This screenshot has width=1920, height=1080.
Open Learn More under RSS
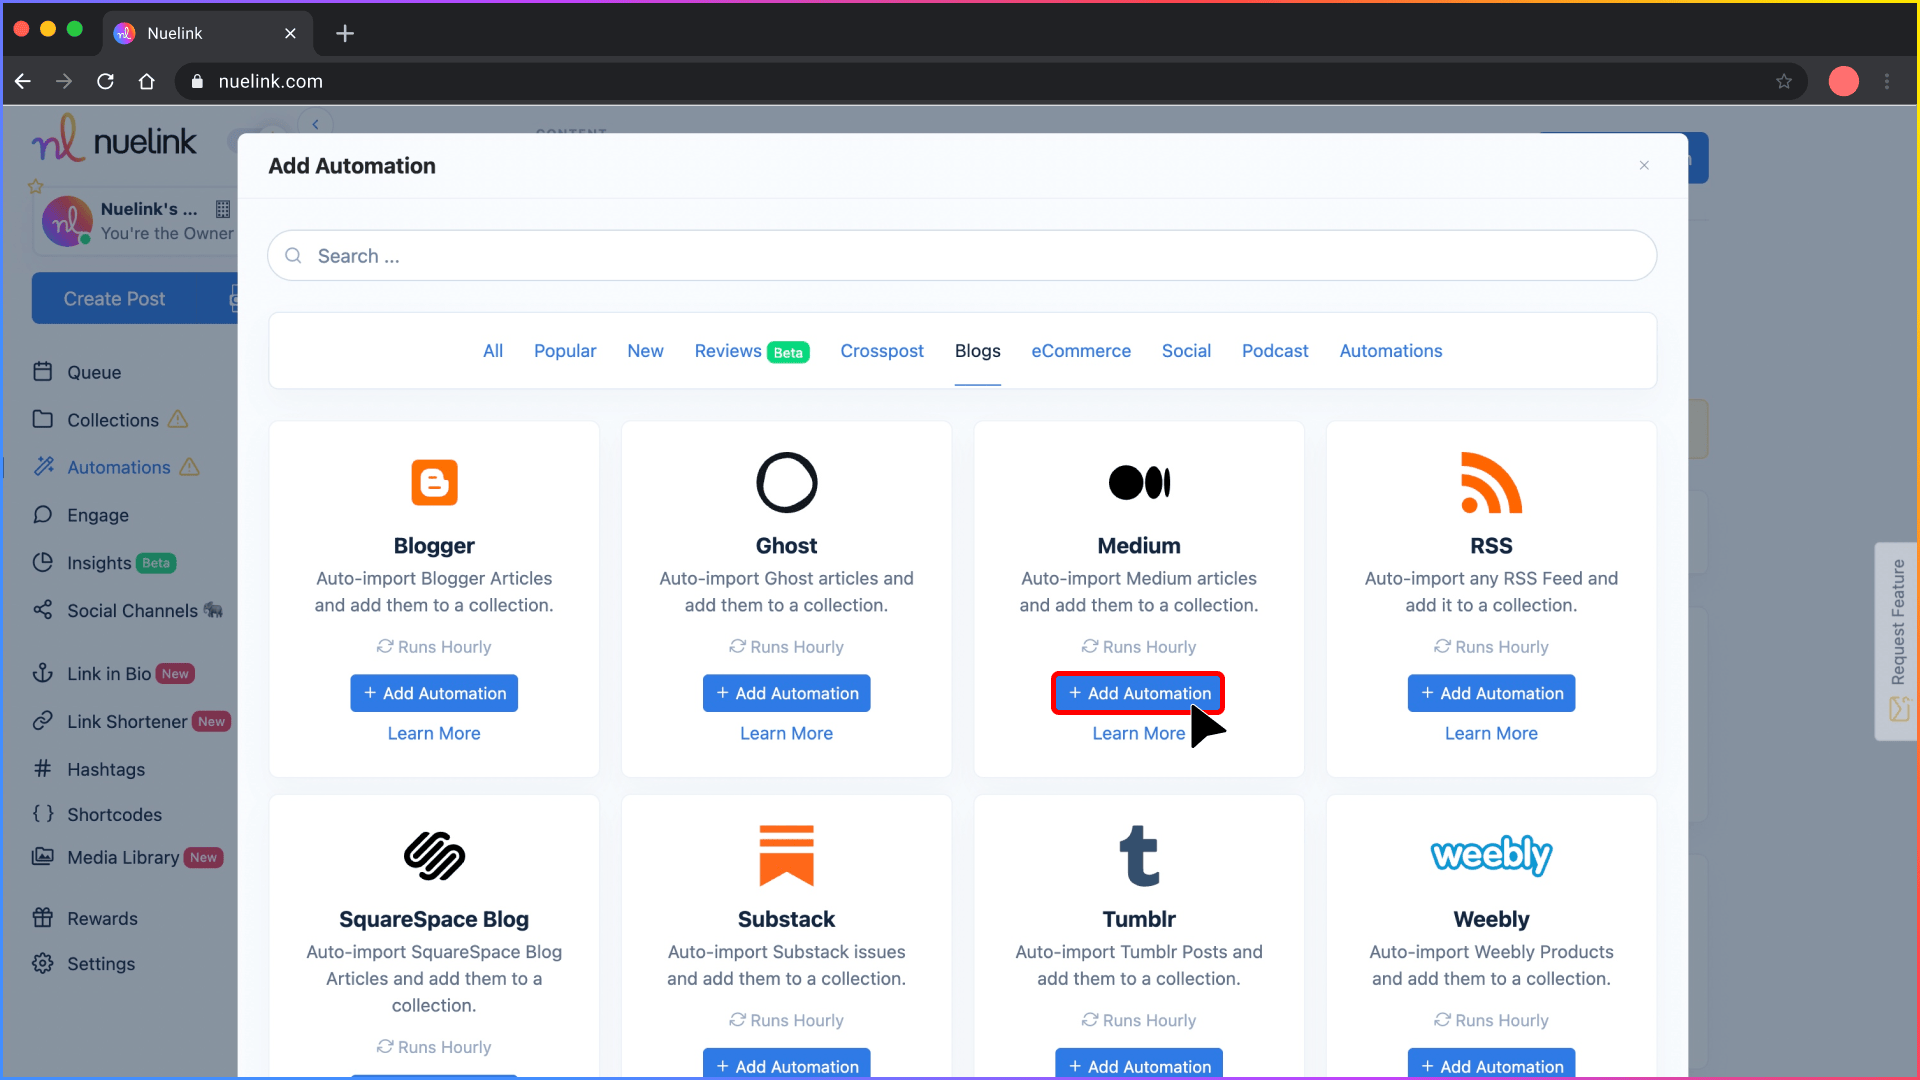1491,733
